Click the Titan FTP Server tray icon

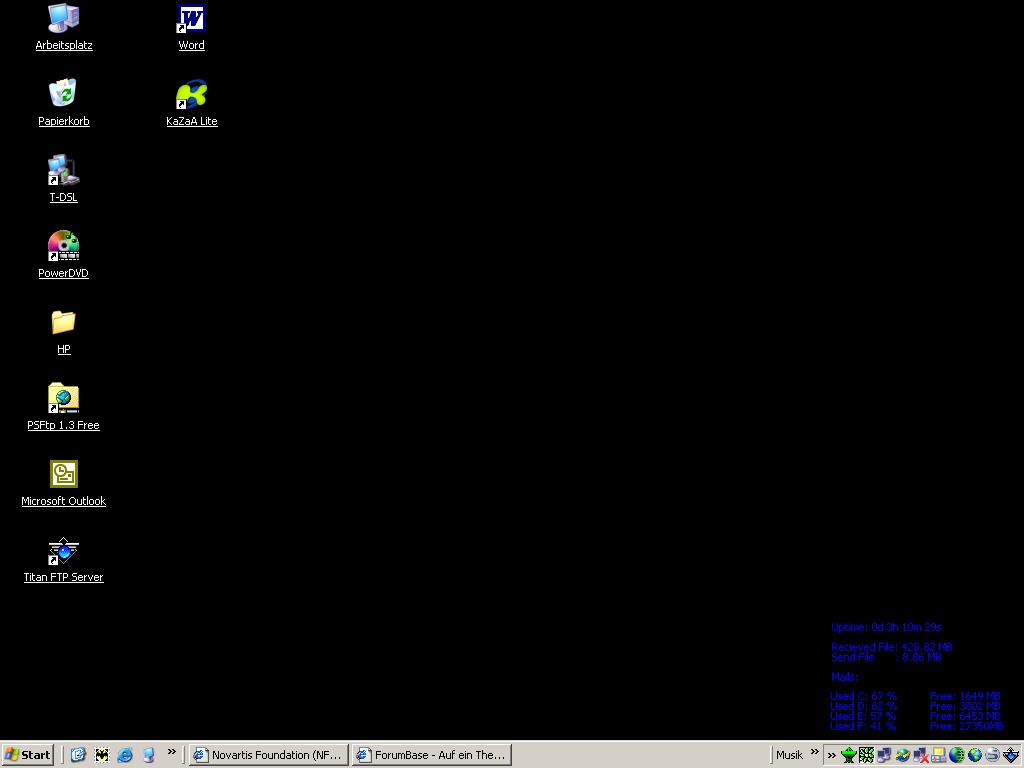[1011, 755]
